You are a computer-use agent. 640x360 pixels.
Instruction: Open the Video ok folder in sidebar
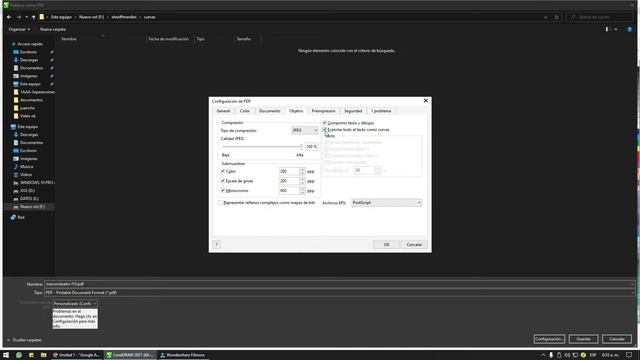28,116
